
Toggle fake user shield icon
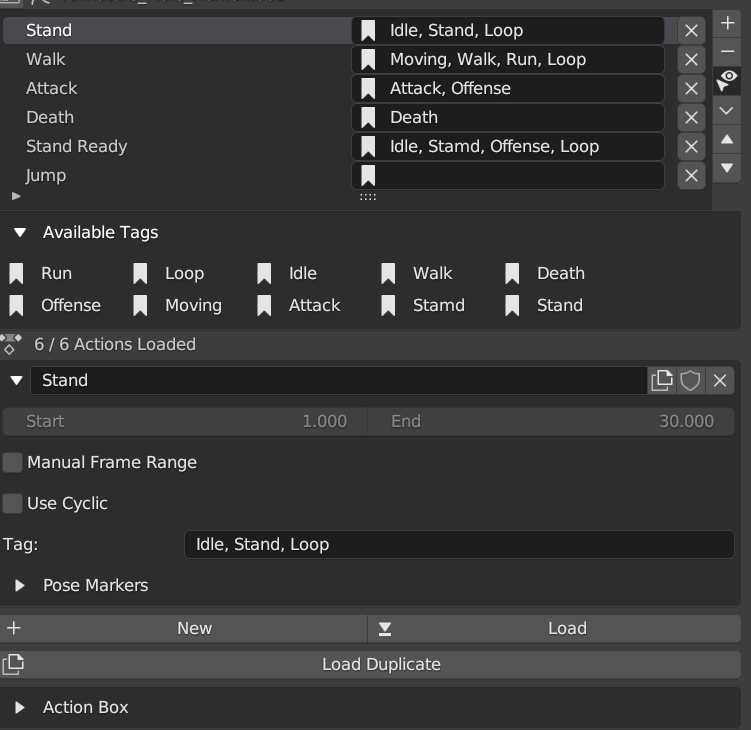click(690, 380)
